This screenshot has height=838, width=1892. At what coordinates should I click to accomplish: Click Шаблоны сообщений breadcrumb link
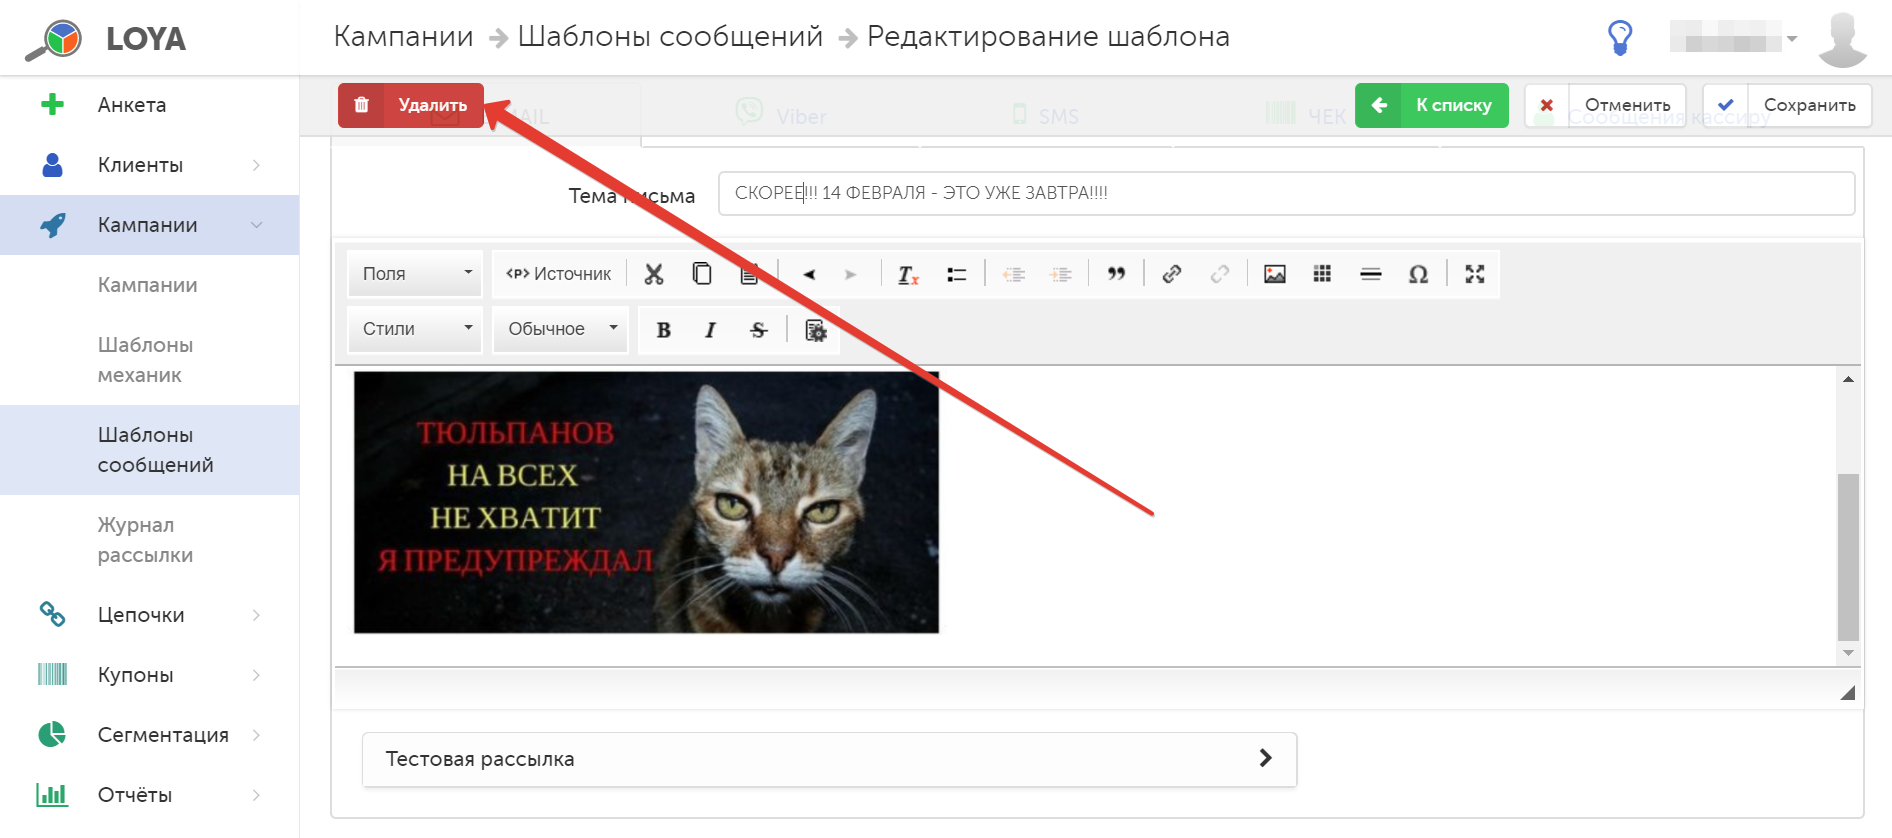[x=670, y=37]
